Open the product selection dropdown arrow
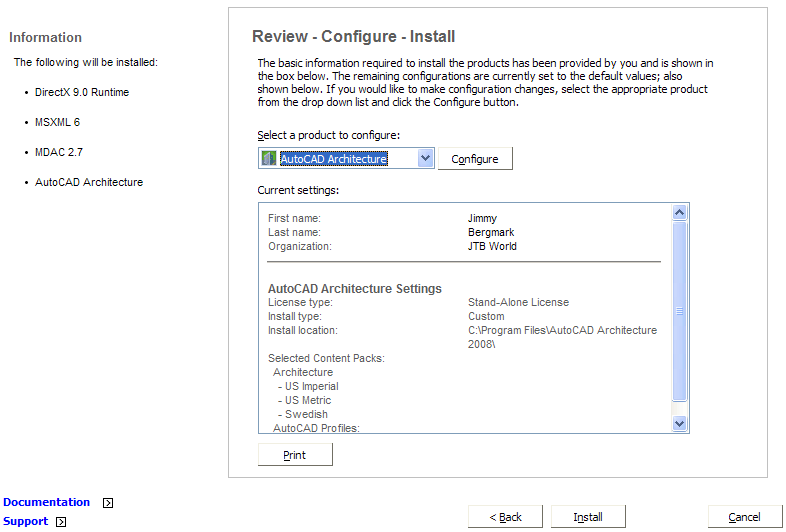The height and width of the screenshot is (532, 786). point(425,158)
